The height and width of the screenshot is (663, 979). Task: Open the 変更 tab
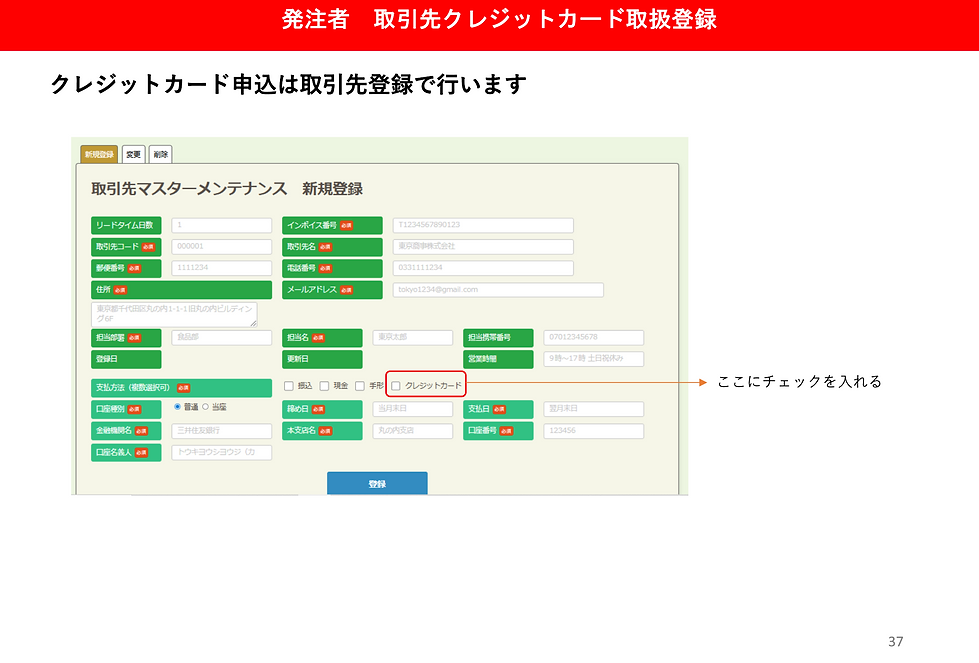133,154
